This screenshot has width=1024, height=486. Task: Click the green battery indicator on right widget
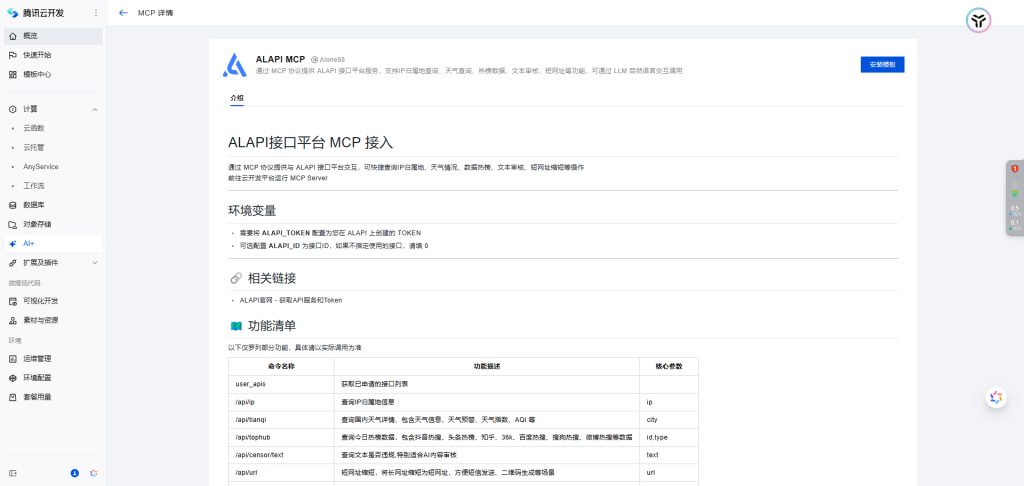(1015, 191)
